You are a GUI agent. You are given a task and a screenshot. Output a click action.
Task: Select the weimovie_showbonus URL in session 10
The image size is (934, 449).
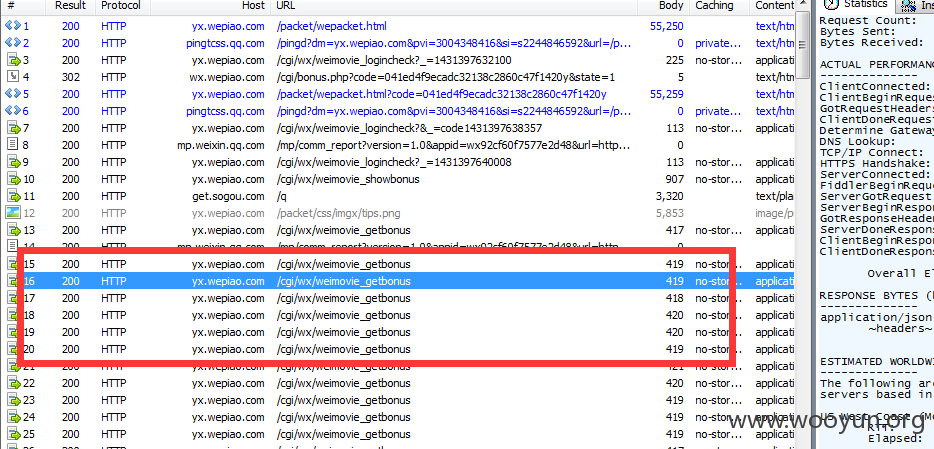pos(348,179)
